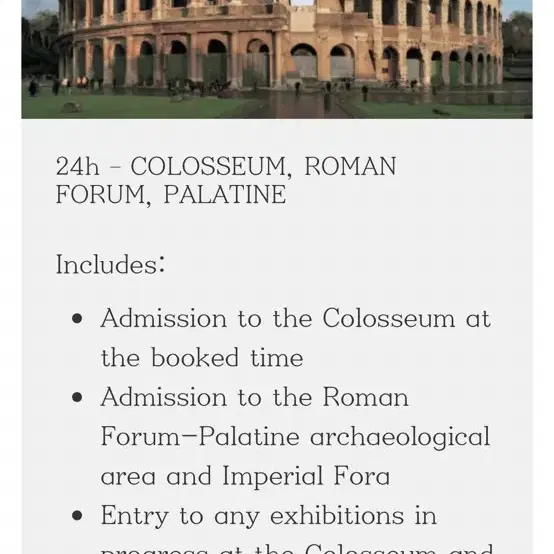Click the partially cut-off text line at bottom

pyautogui.click(x=296, y=548)
